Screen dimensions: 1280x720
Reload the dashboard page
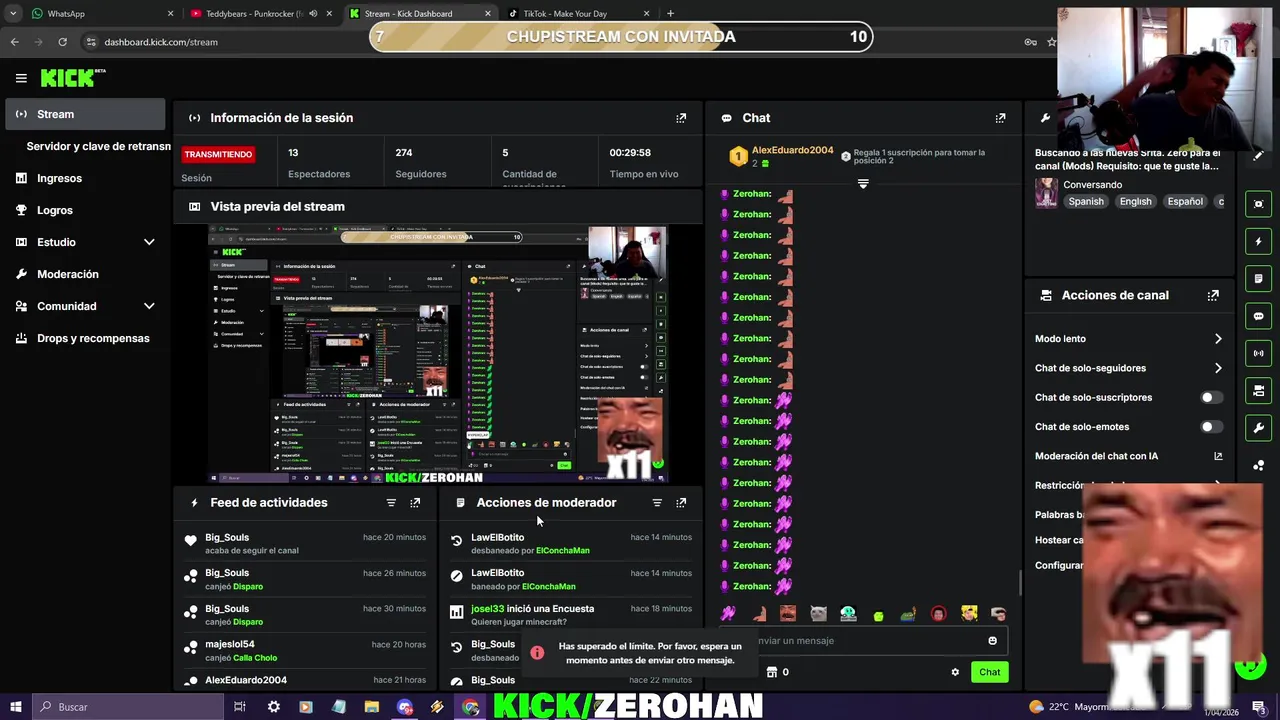pyautogui.click(x=62, y=42)
